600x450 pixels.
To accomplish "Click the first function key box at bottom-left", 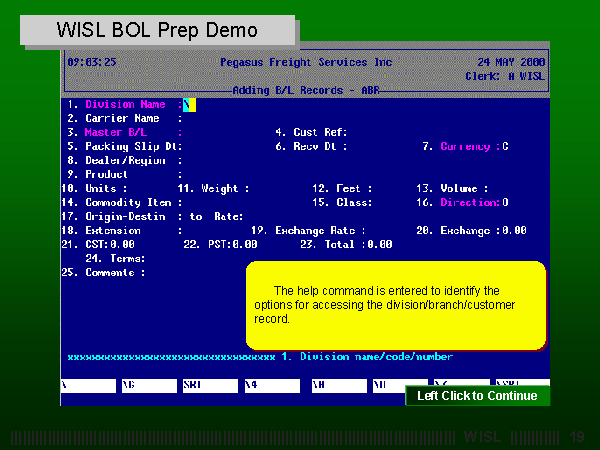I will 88,383.
